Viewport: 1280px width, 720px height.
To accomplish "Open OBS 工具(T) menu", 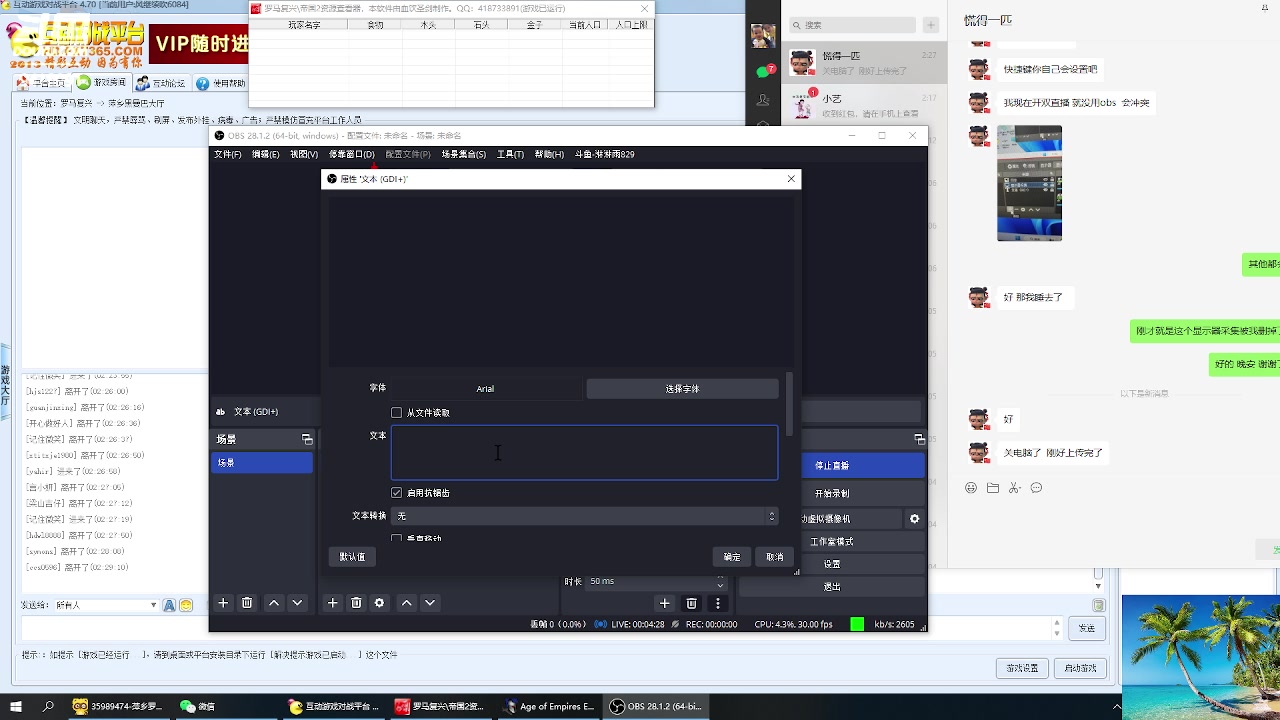I will 510,154.
